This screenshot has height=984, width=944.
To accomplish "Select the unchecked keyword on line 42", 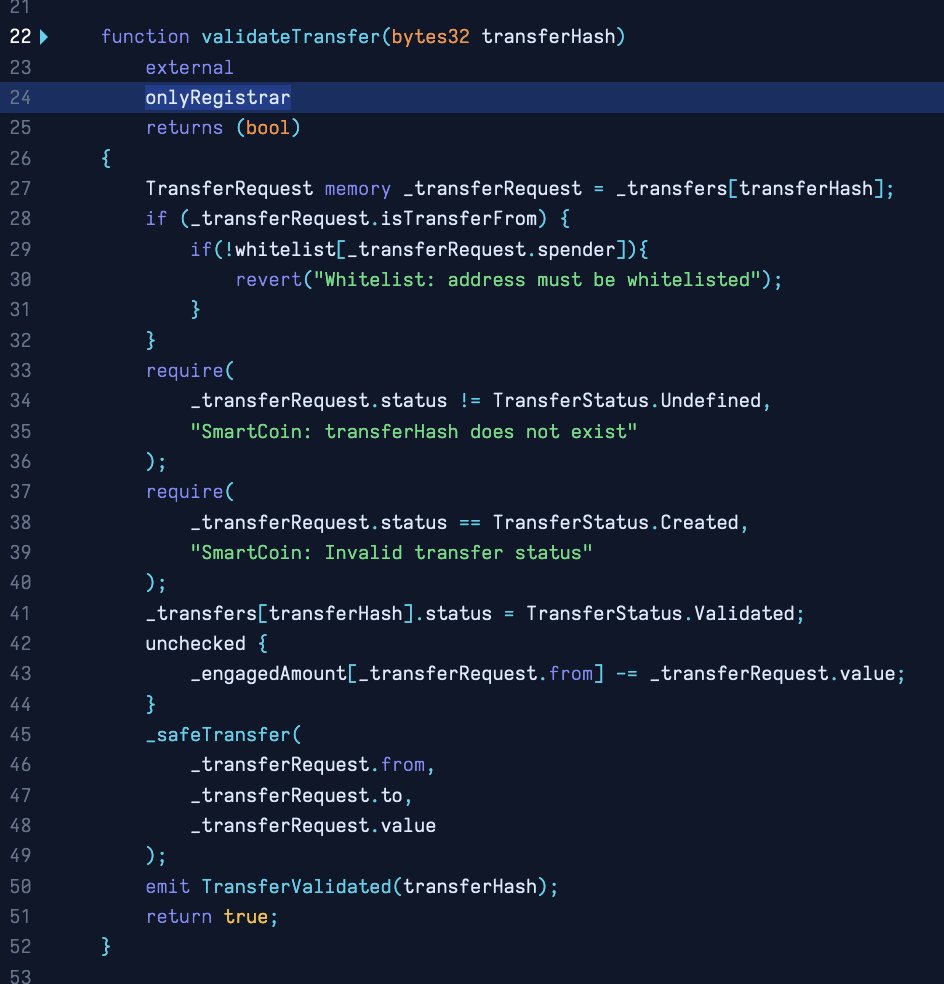I will [x=196, y=643].
